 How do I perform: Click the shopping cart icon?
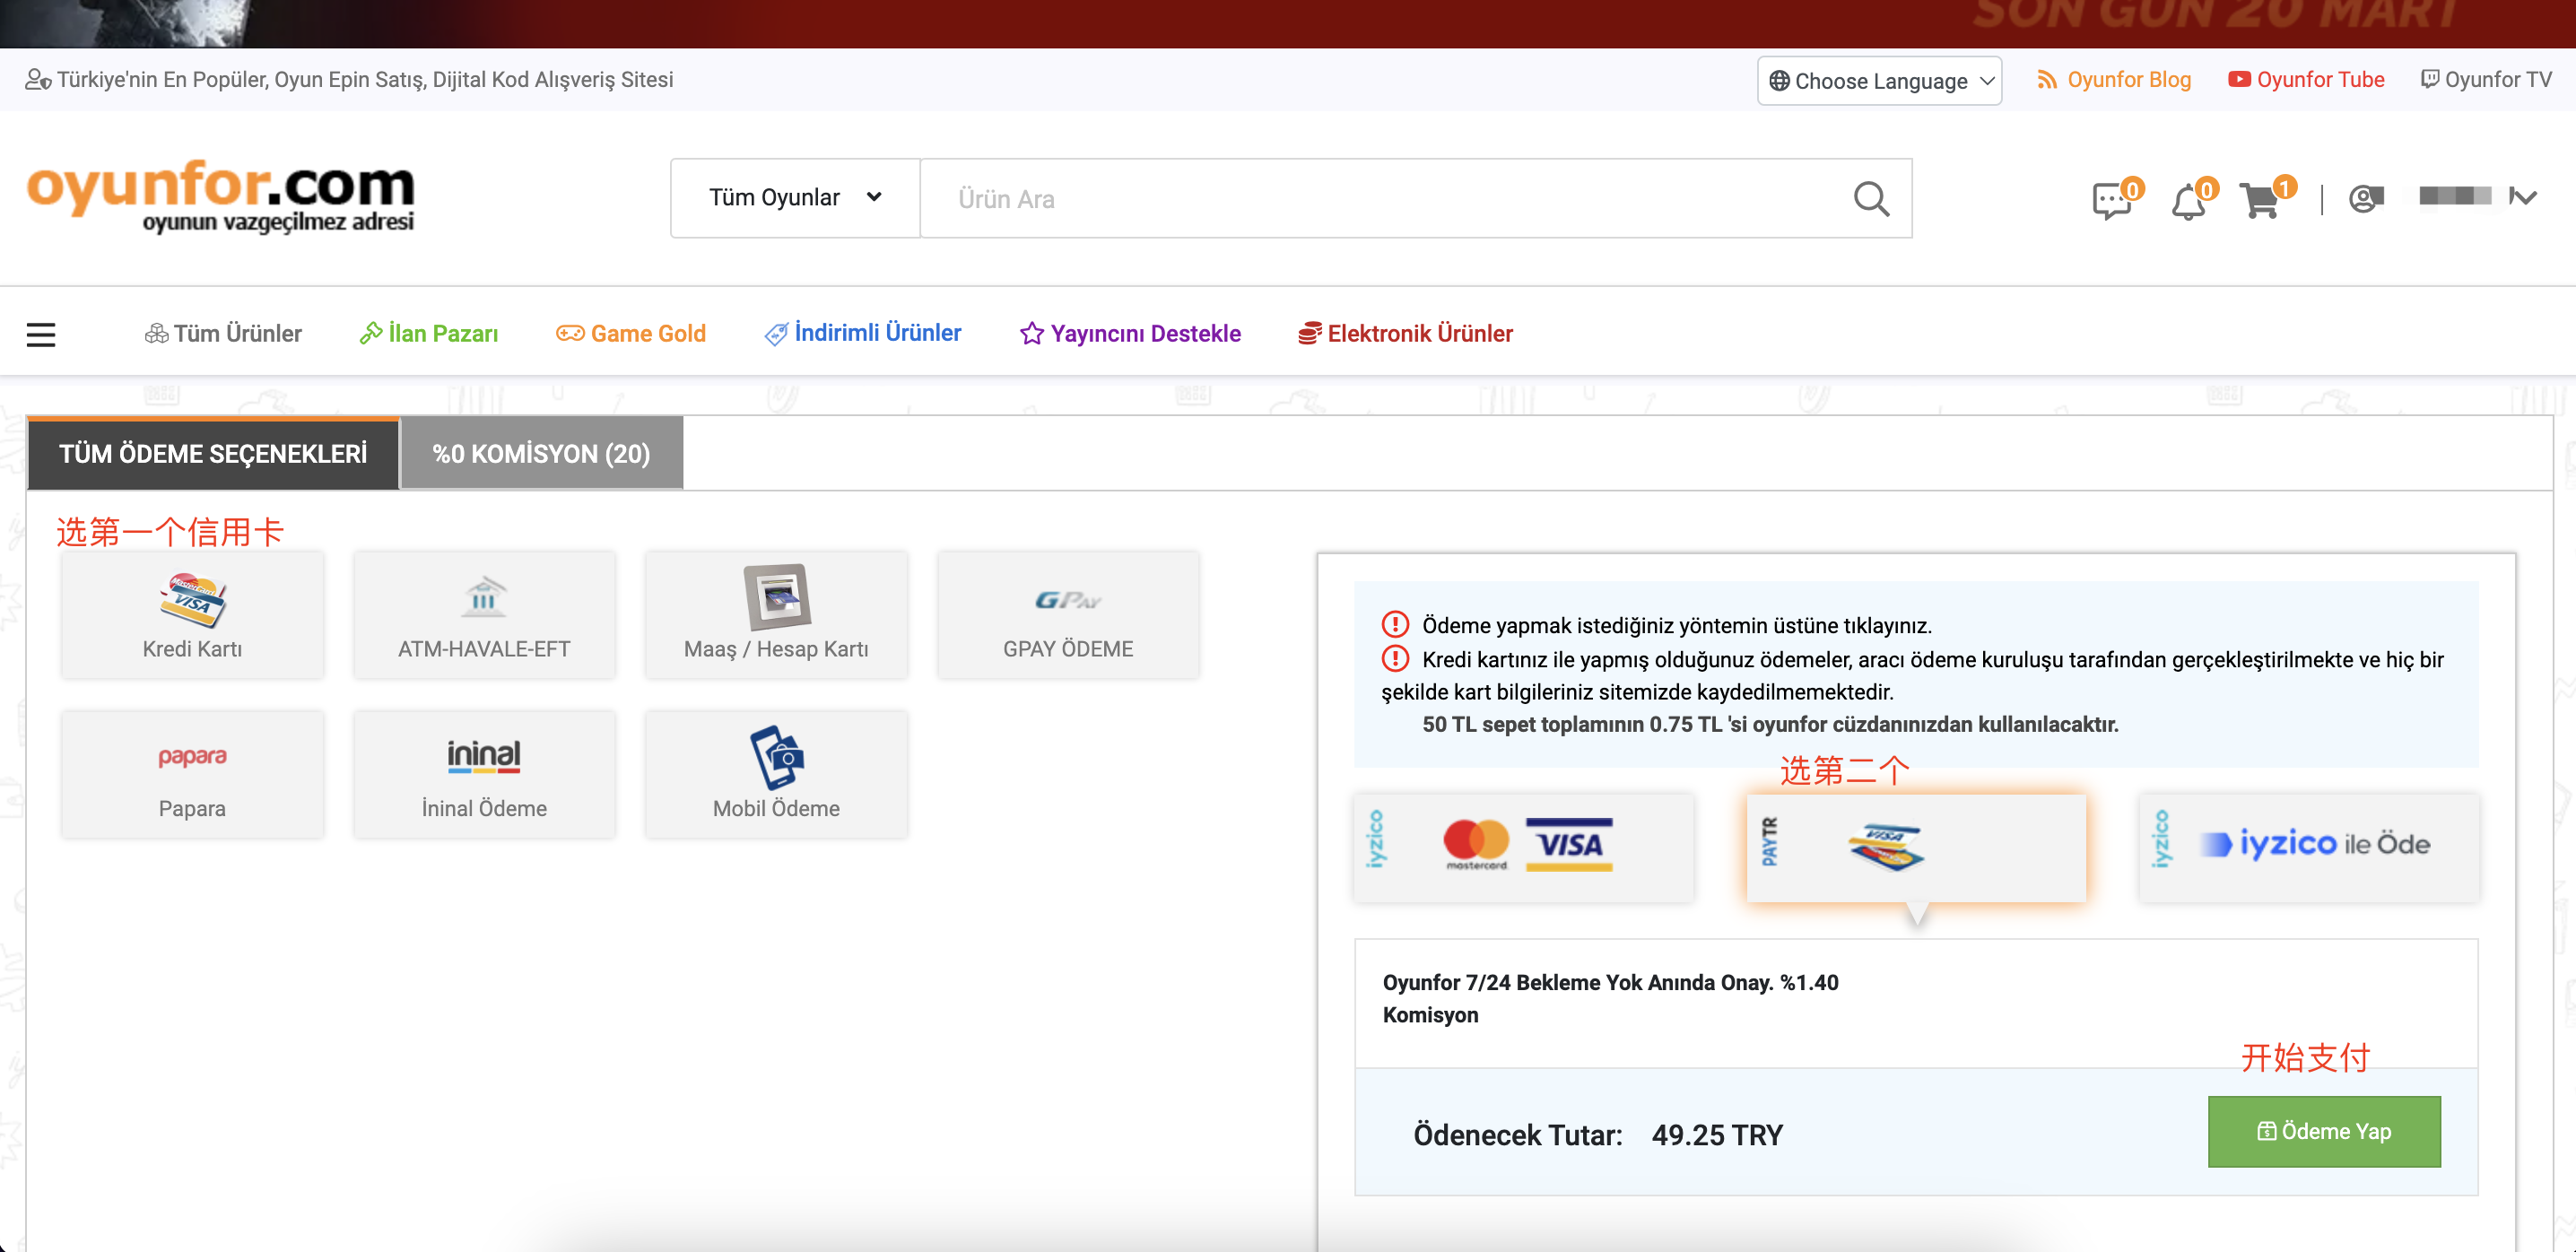coord(2259,200)
